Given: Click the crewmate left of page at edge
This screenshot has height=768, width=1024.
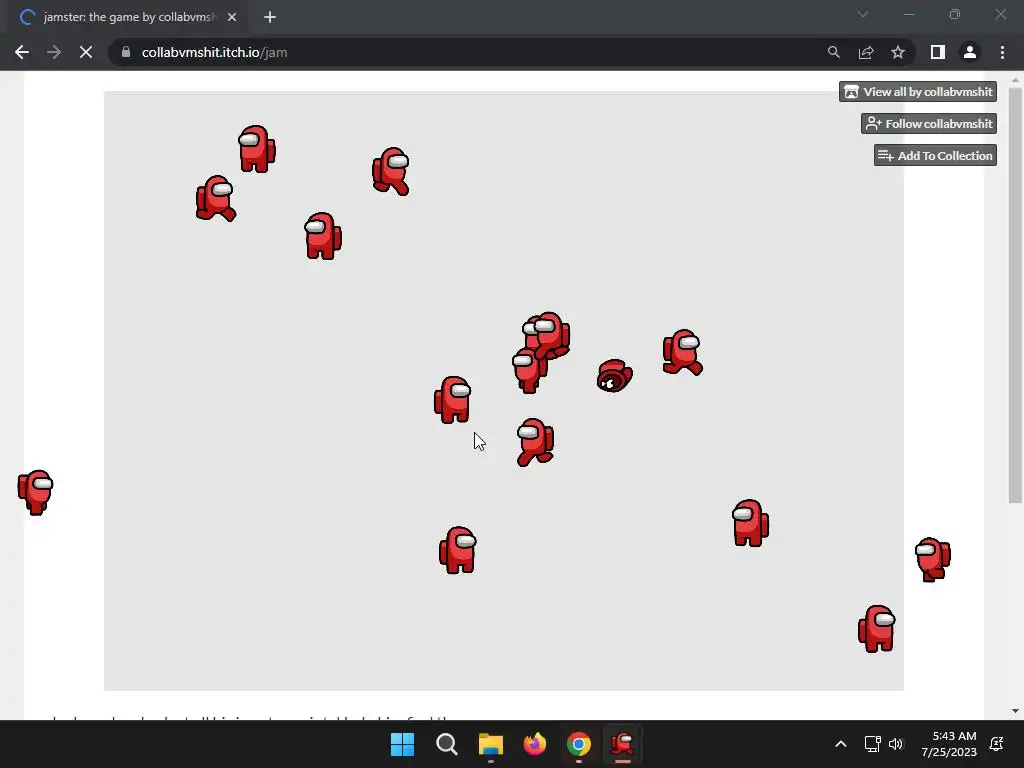Looking at the screenshot, I should click(x=35, y=492).
